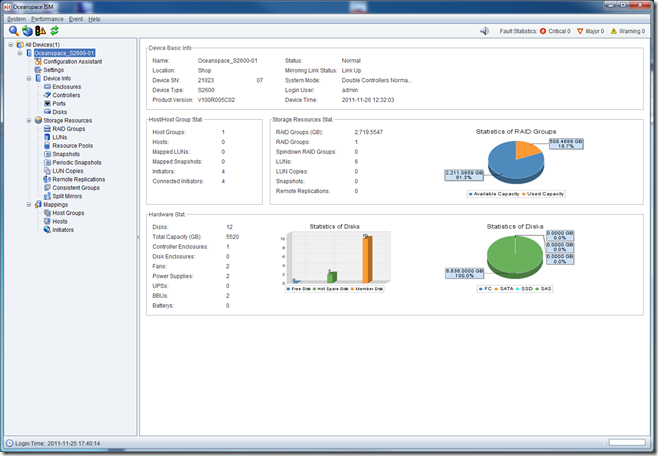Click the orange Member Disk bar
Image resolution: width=658 pixels, height=456 pixels.
(366, 258)
